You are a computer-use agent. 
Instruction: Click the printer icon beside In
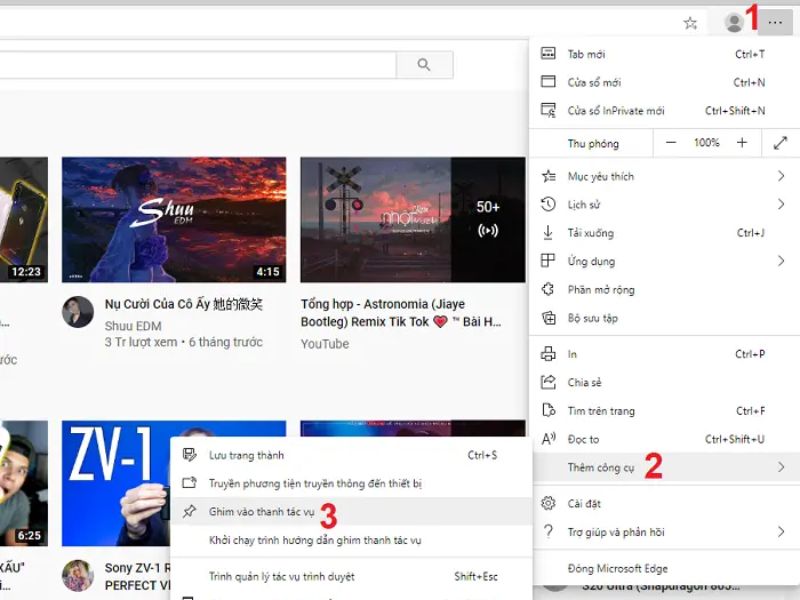tap(549, 354)
